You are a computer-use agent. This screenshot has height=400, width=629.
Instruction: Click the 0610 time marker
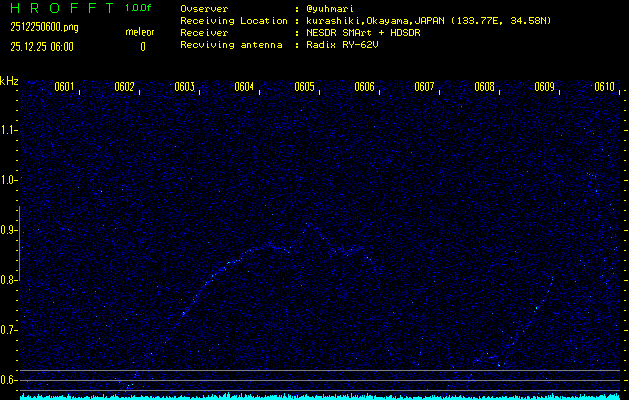604,87
